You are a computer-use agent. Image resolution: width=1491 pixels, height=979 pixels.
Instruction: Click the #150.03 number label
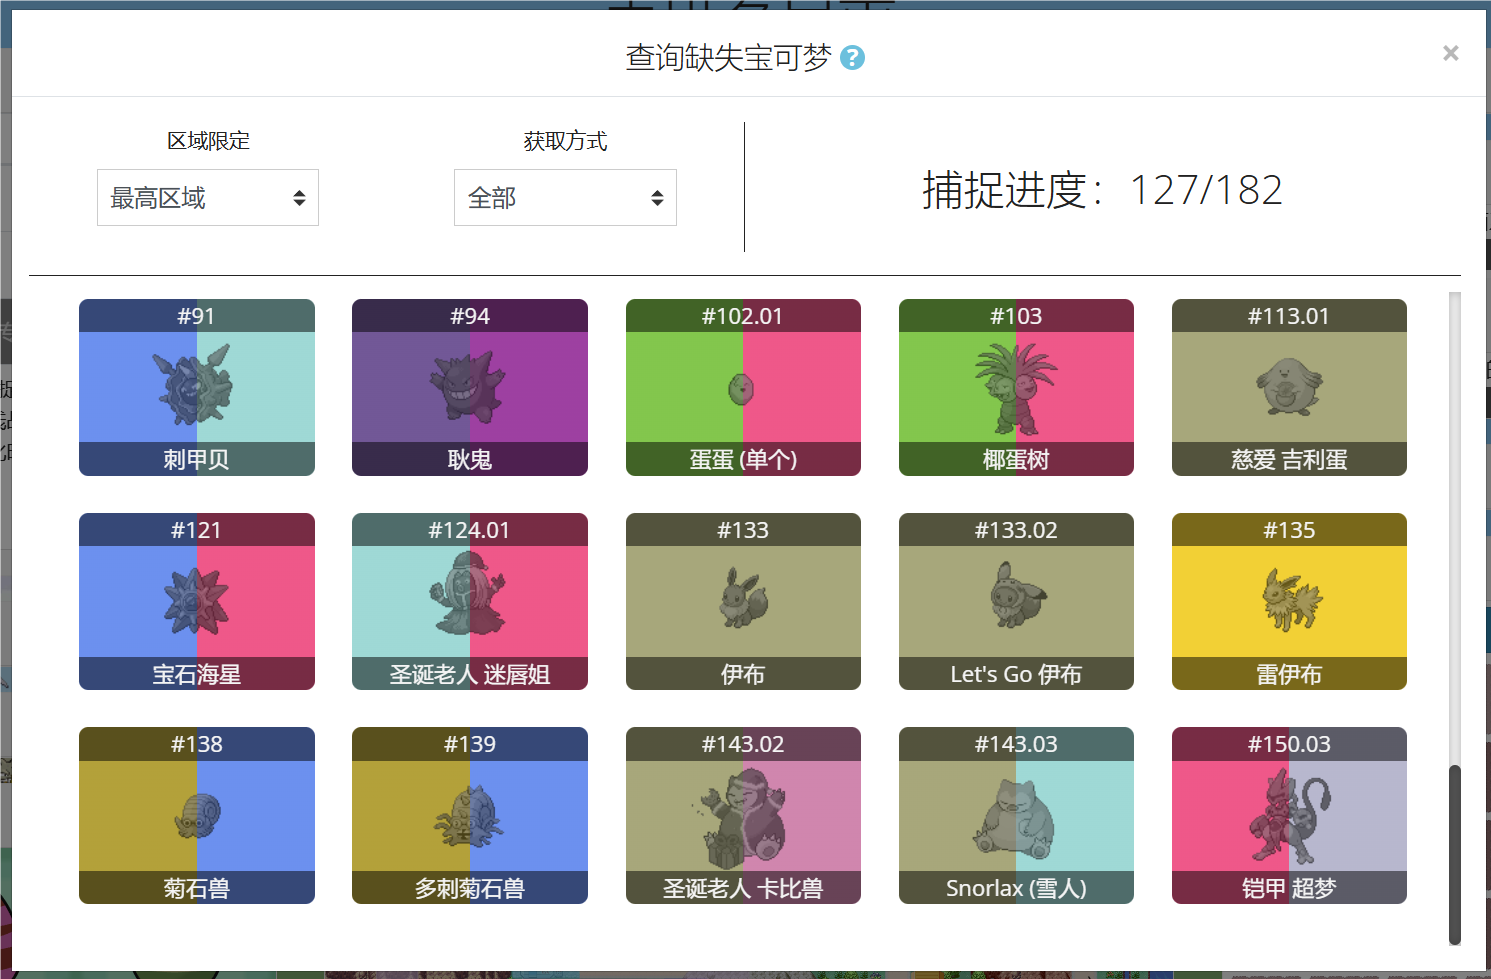(1289, 744)
